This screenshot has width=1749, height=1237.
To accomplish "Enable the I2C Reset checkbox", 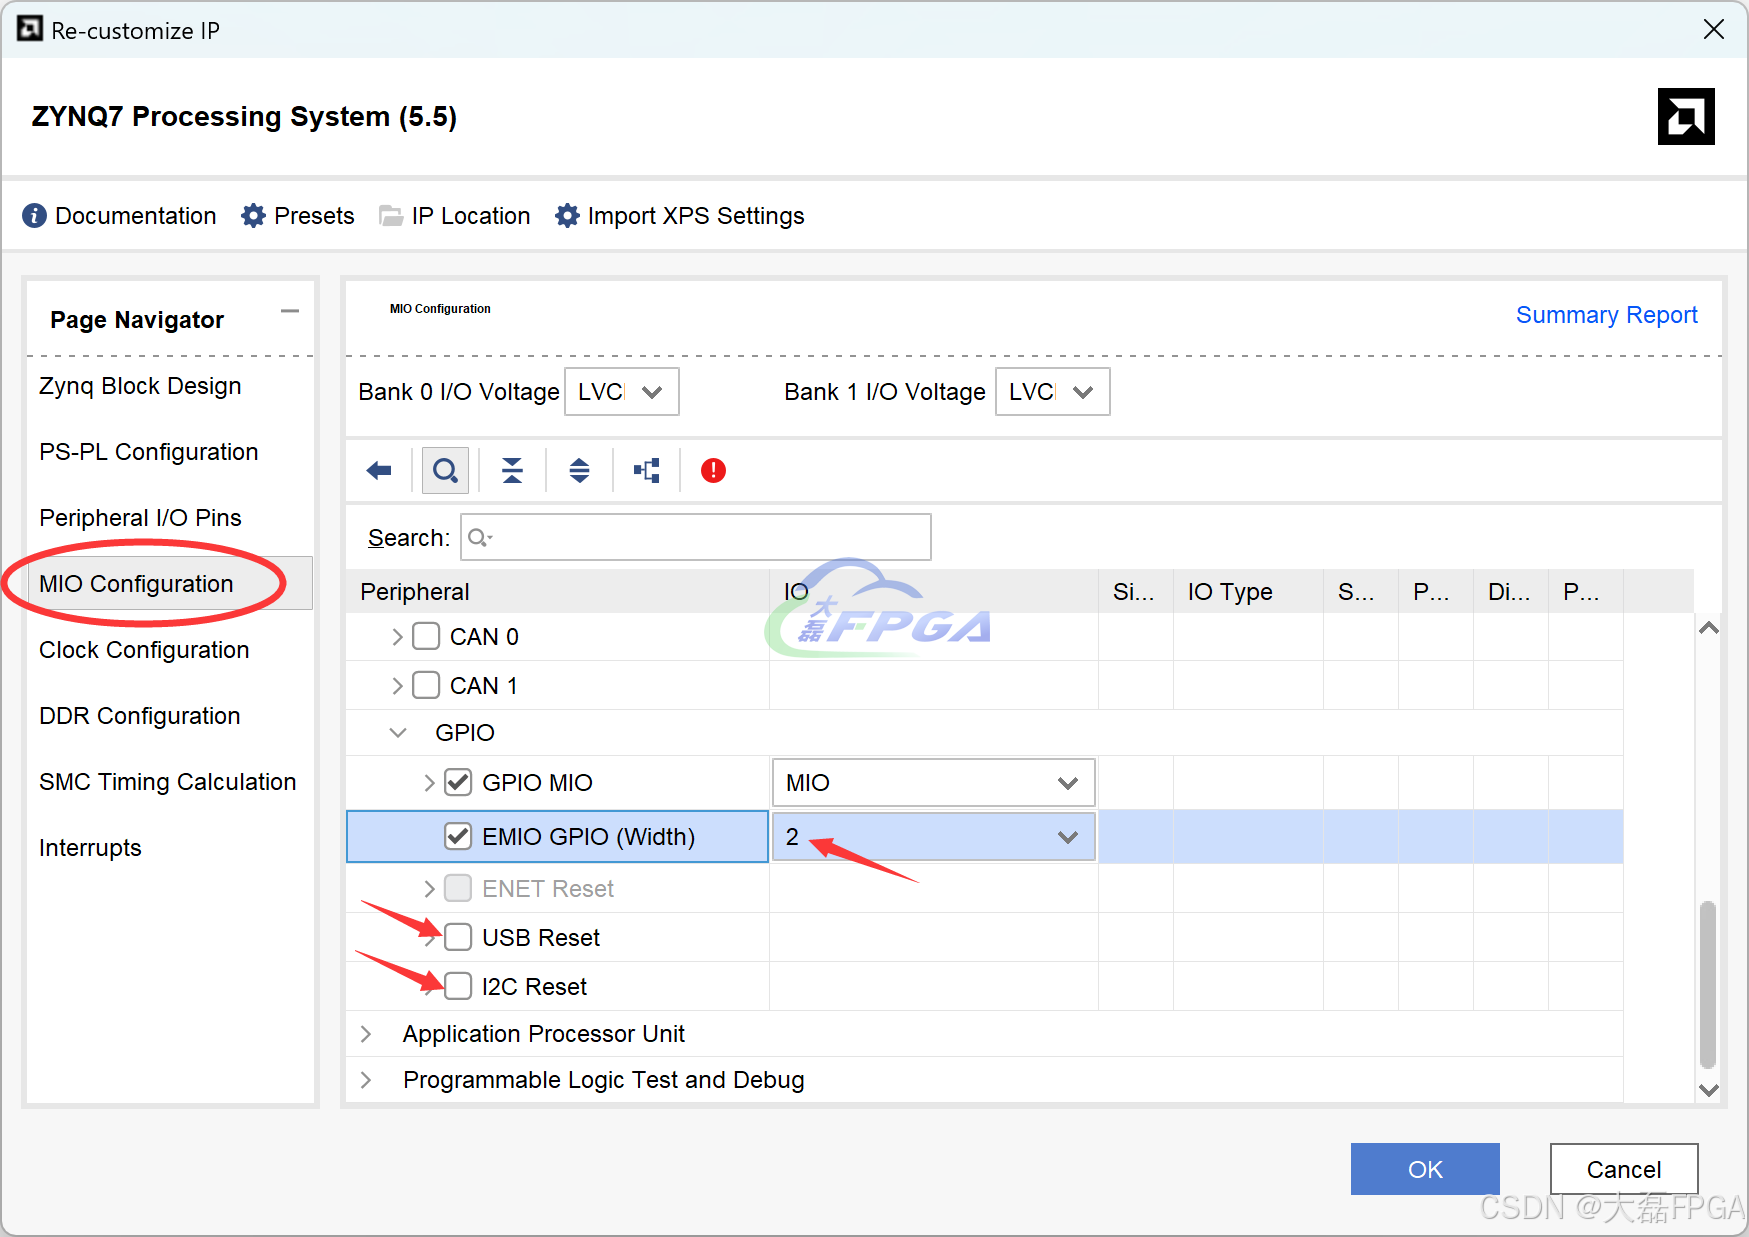I will (x=458, y=986).
